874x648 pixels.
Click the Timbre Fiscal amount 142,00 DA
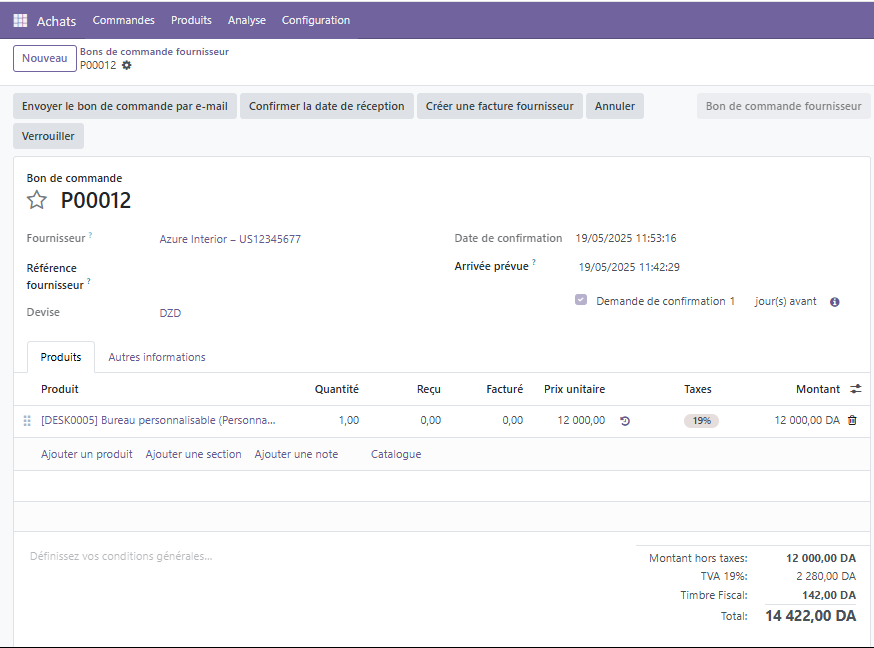click(829, 595)
